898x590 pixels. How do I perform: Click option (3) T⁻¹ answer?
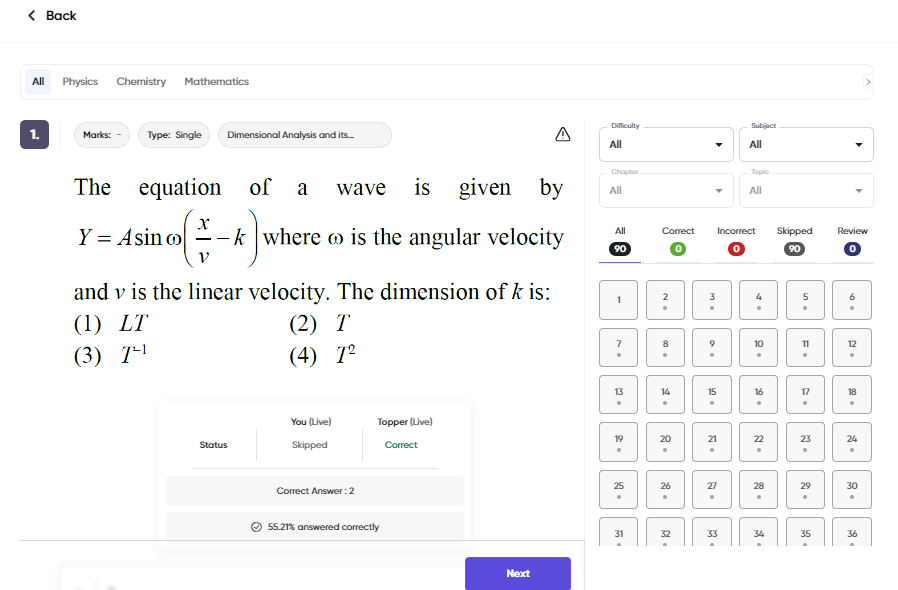coord(111,355)
